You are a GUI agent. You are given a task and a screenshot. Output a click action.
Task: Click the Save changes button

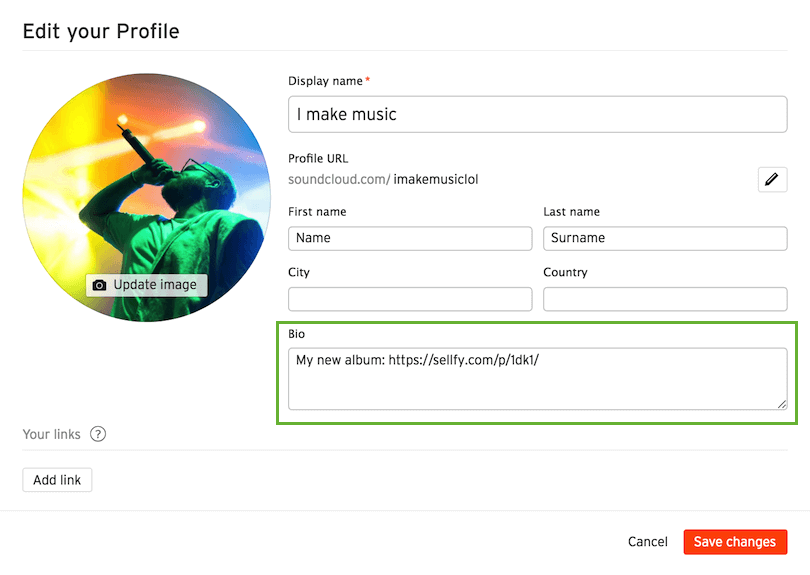[x=735, y=542]
